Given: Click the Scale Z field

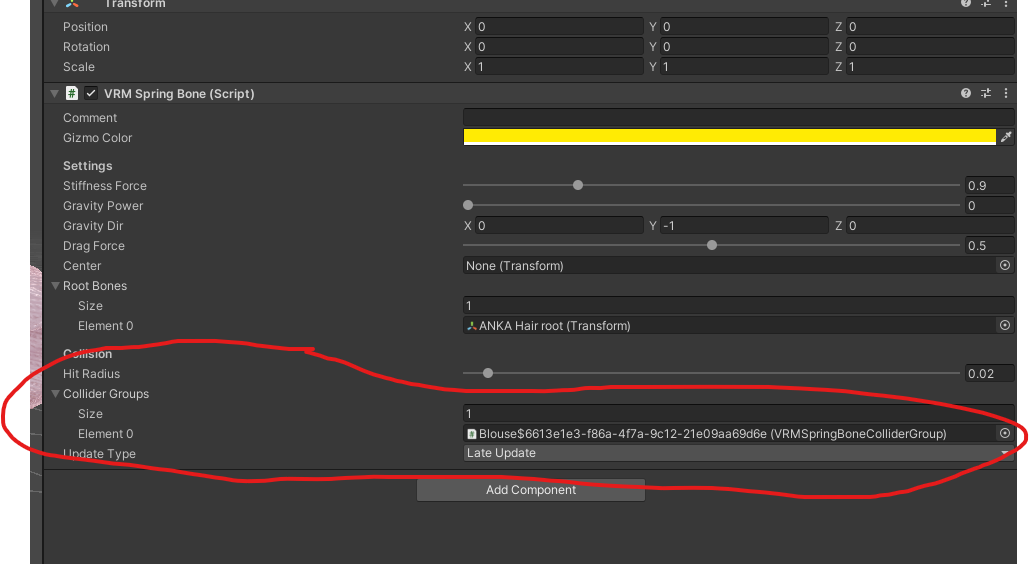Looking at the screenshot, I should [930, 67].
